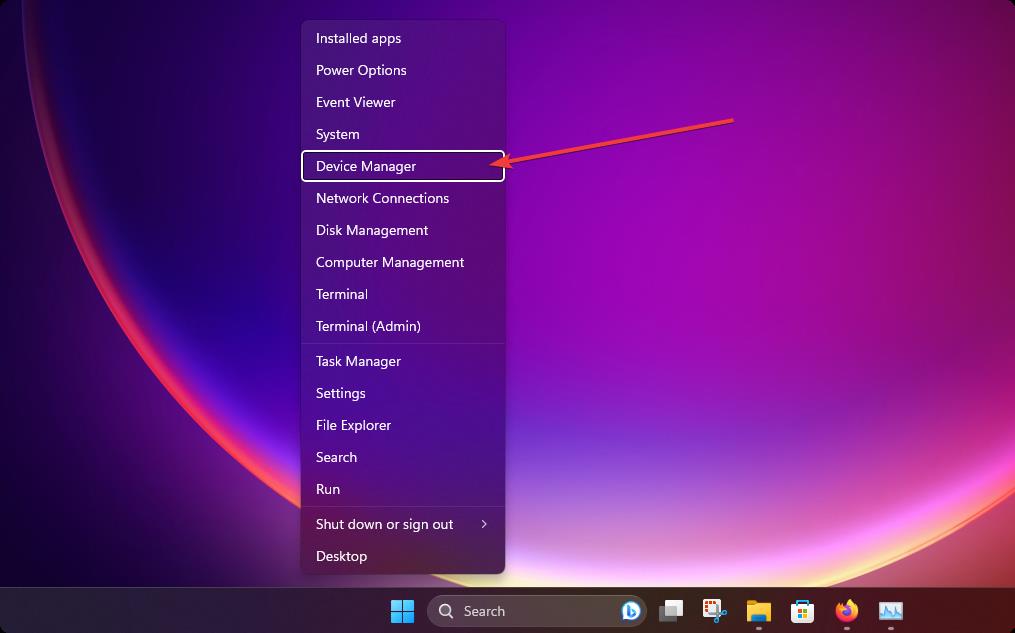The width and height of the screenshot is (1015, 633).
Task: Launch the Run dialog
Action: pyautogui.click(x=328, y=489)
